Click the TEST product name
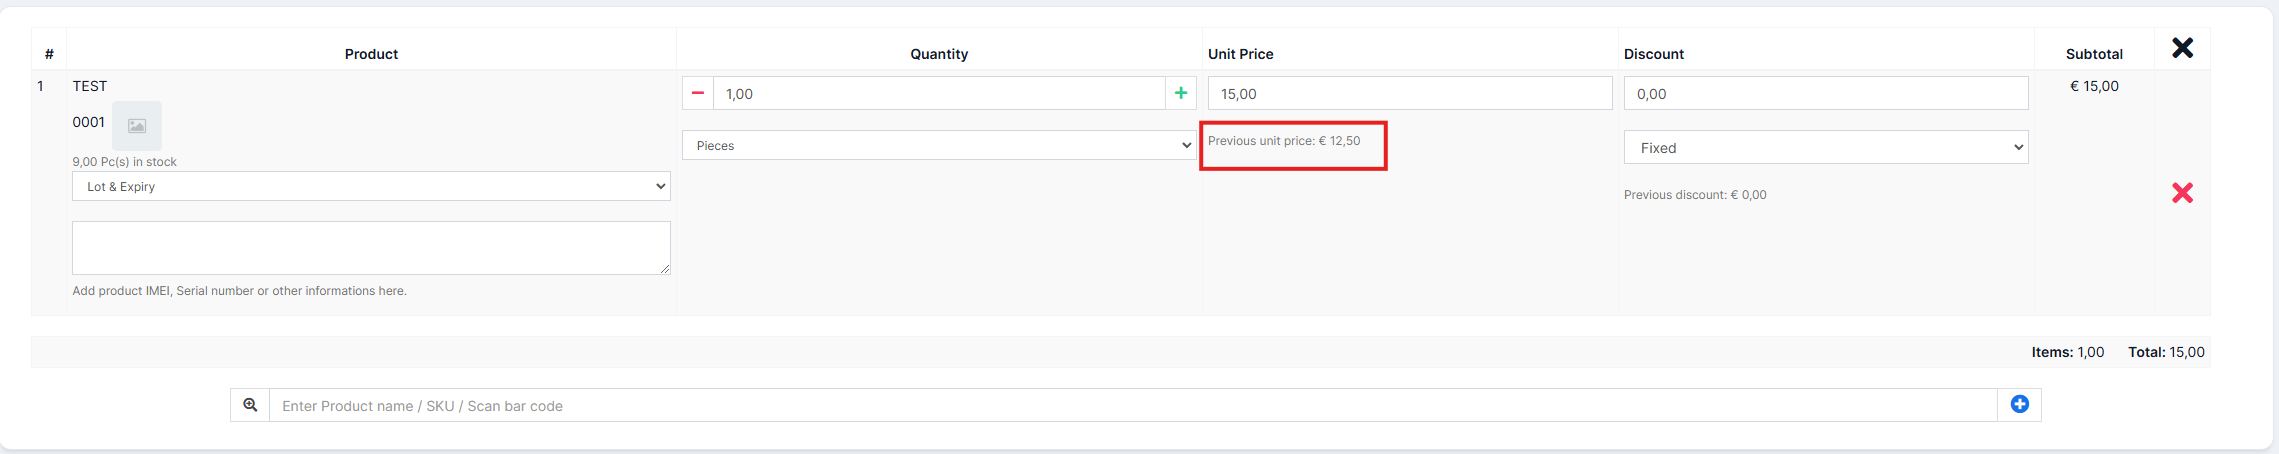 pyautogui.click(x=90, y=86)
